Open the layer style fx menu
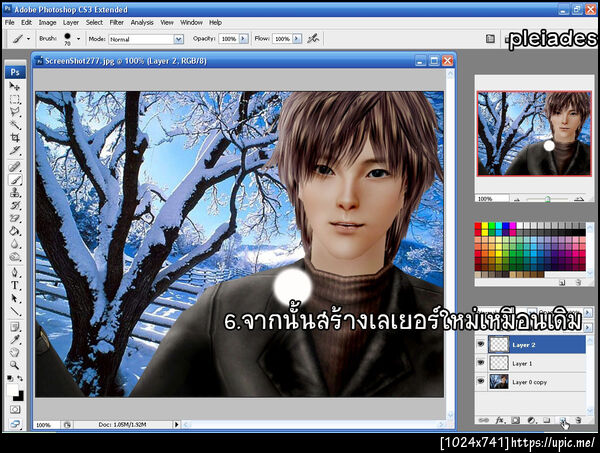Image resolution: width=600 pixels, height=453 pixels. pos(500,420)
